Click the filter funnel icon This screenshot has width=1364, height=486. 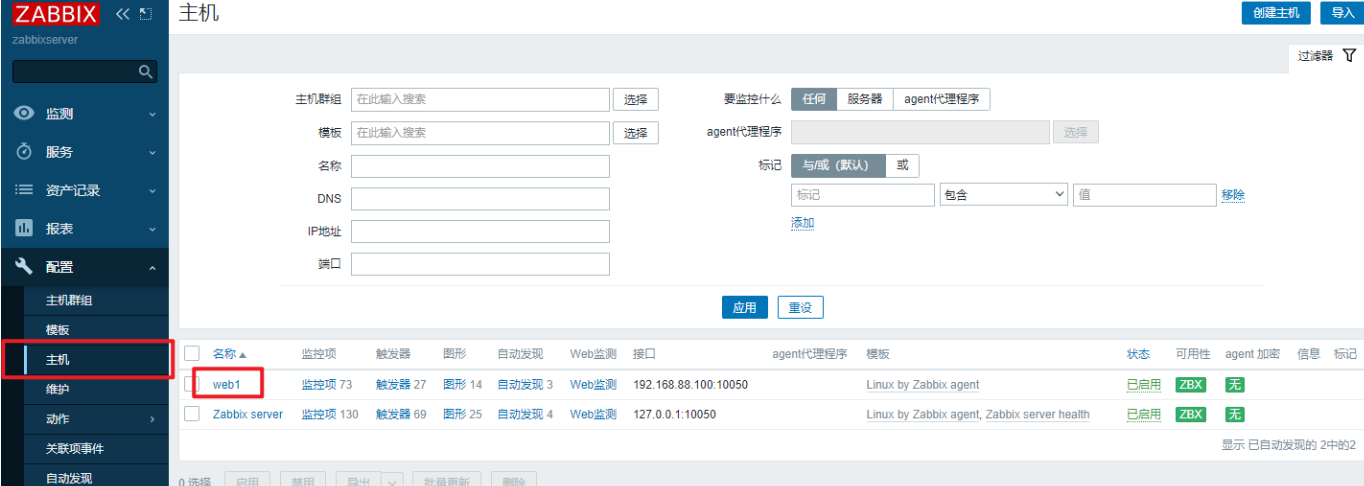click(x=1349, y=56)
